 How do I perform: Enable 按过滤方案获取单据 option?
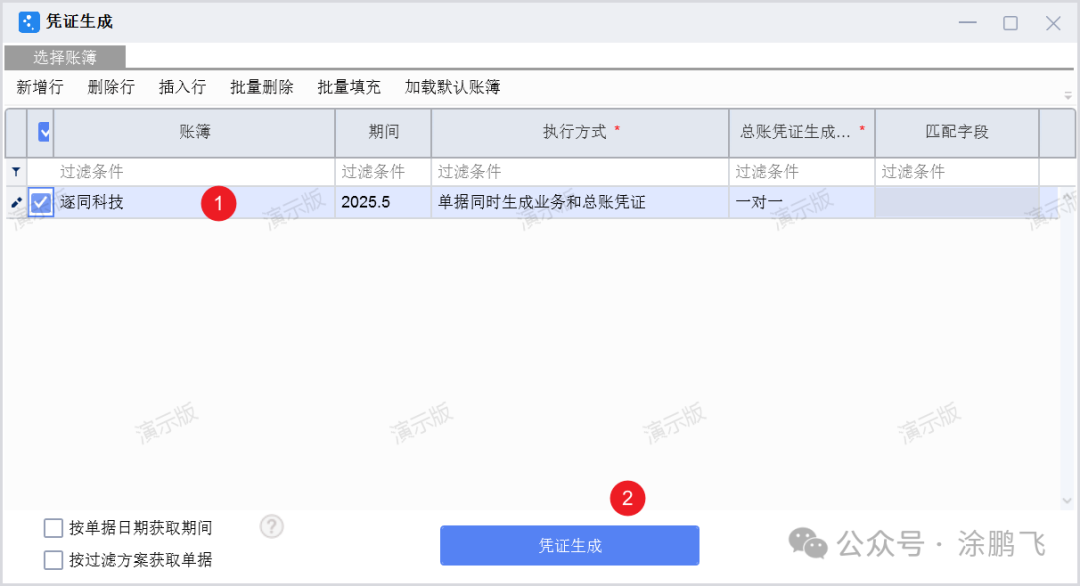pyautogui.click(x=54, y=560)
